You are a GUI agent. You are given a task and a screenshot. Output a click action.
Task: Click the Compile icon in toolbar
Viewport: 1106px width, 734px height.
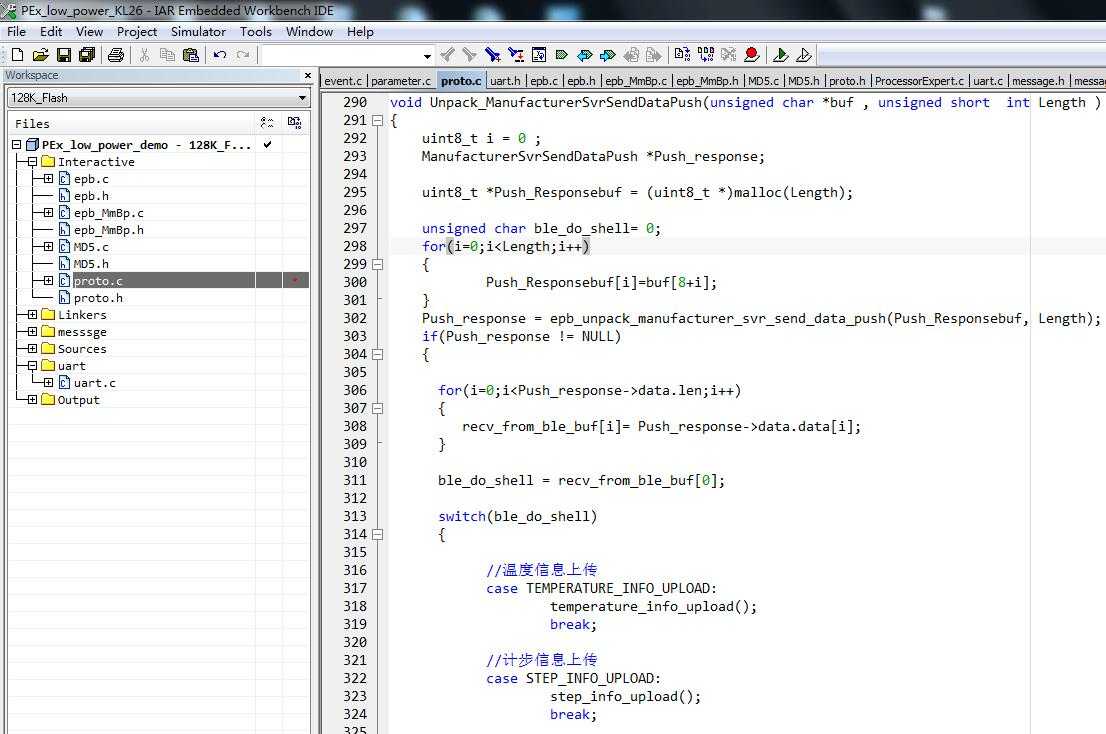(682, 54)
